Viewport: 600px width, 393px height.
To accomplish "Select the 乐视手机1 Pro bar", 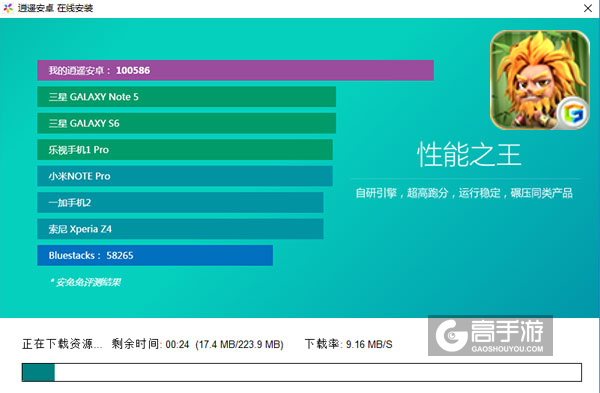I will [x=185, y=150].
